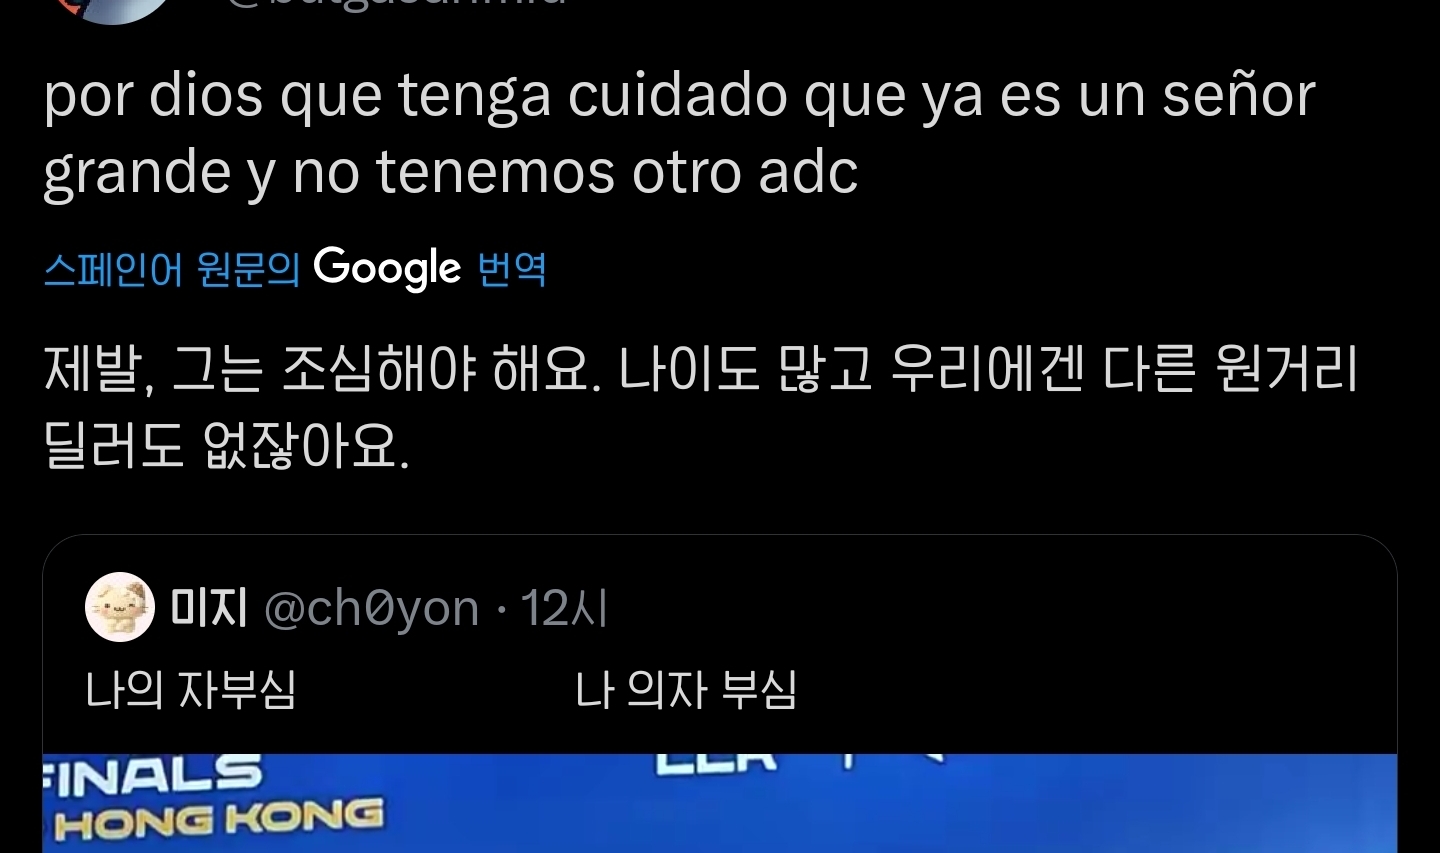Click the Google logo in translation line
Screen dimensions: 1440x853
point(387,268)
